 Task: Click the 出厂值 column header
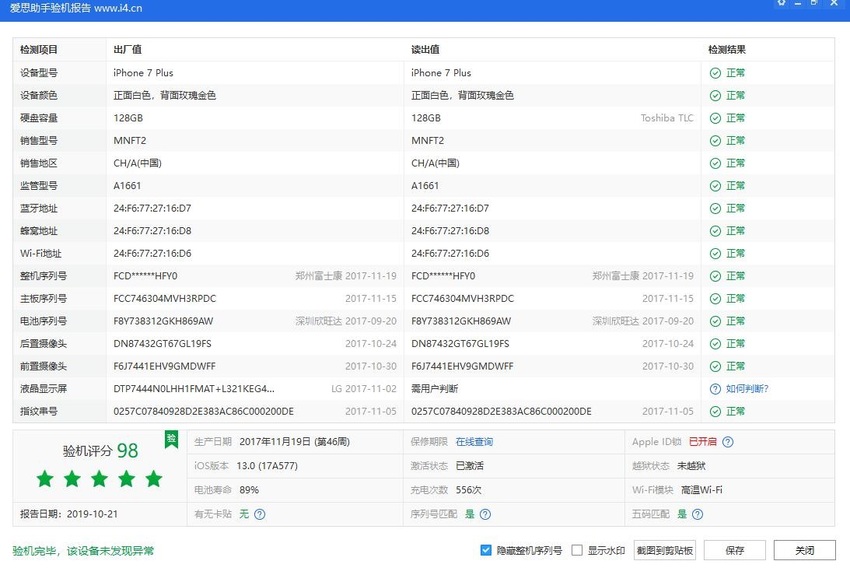[127, 50]
